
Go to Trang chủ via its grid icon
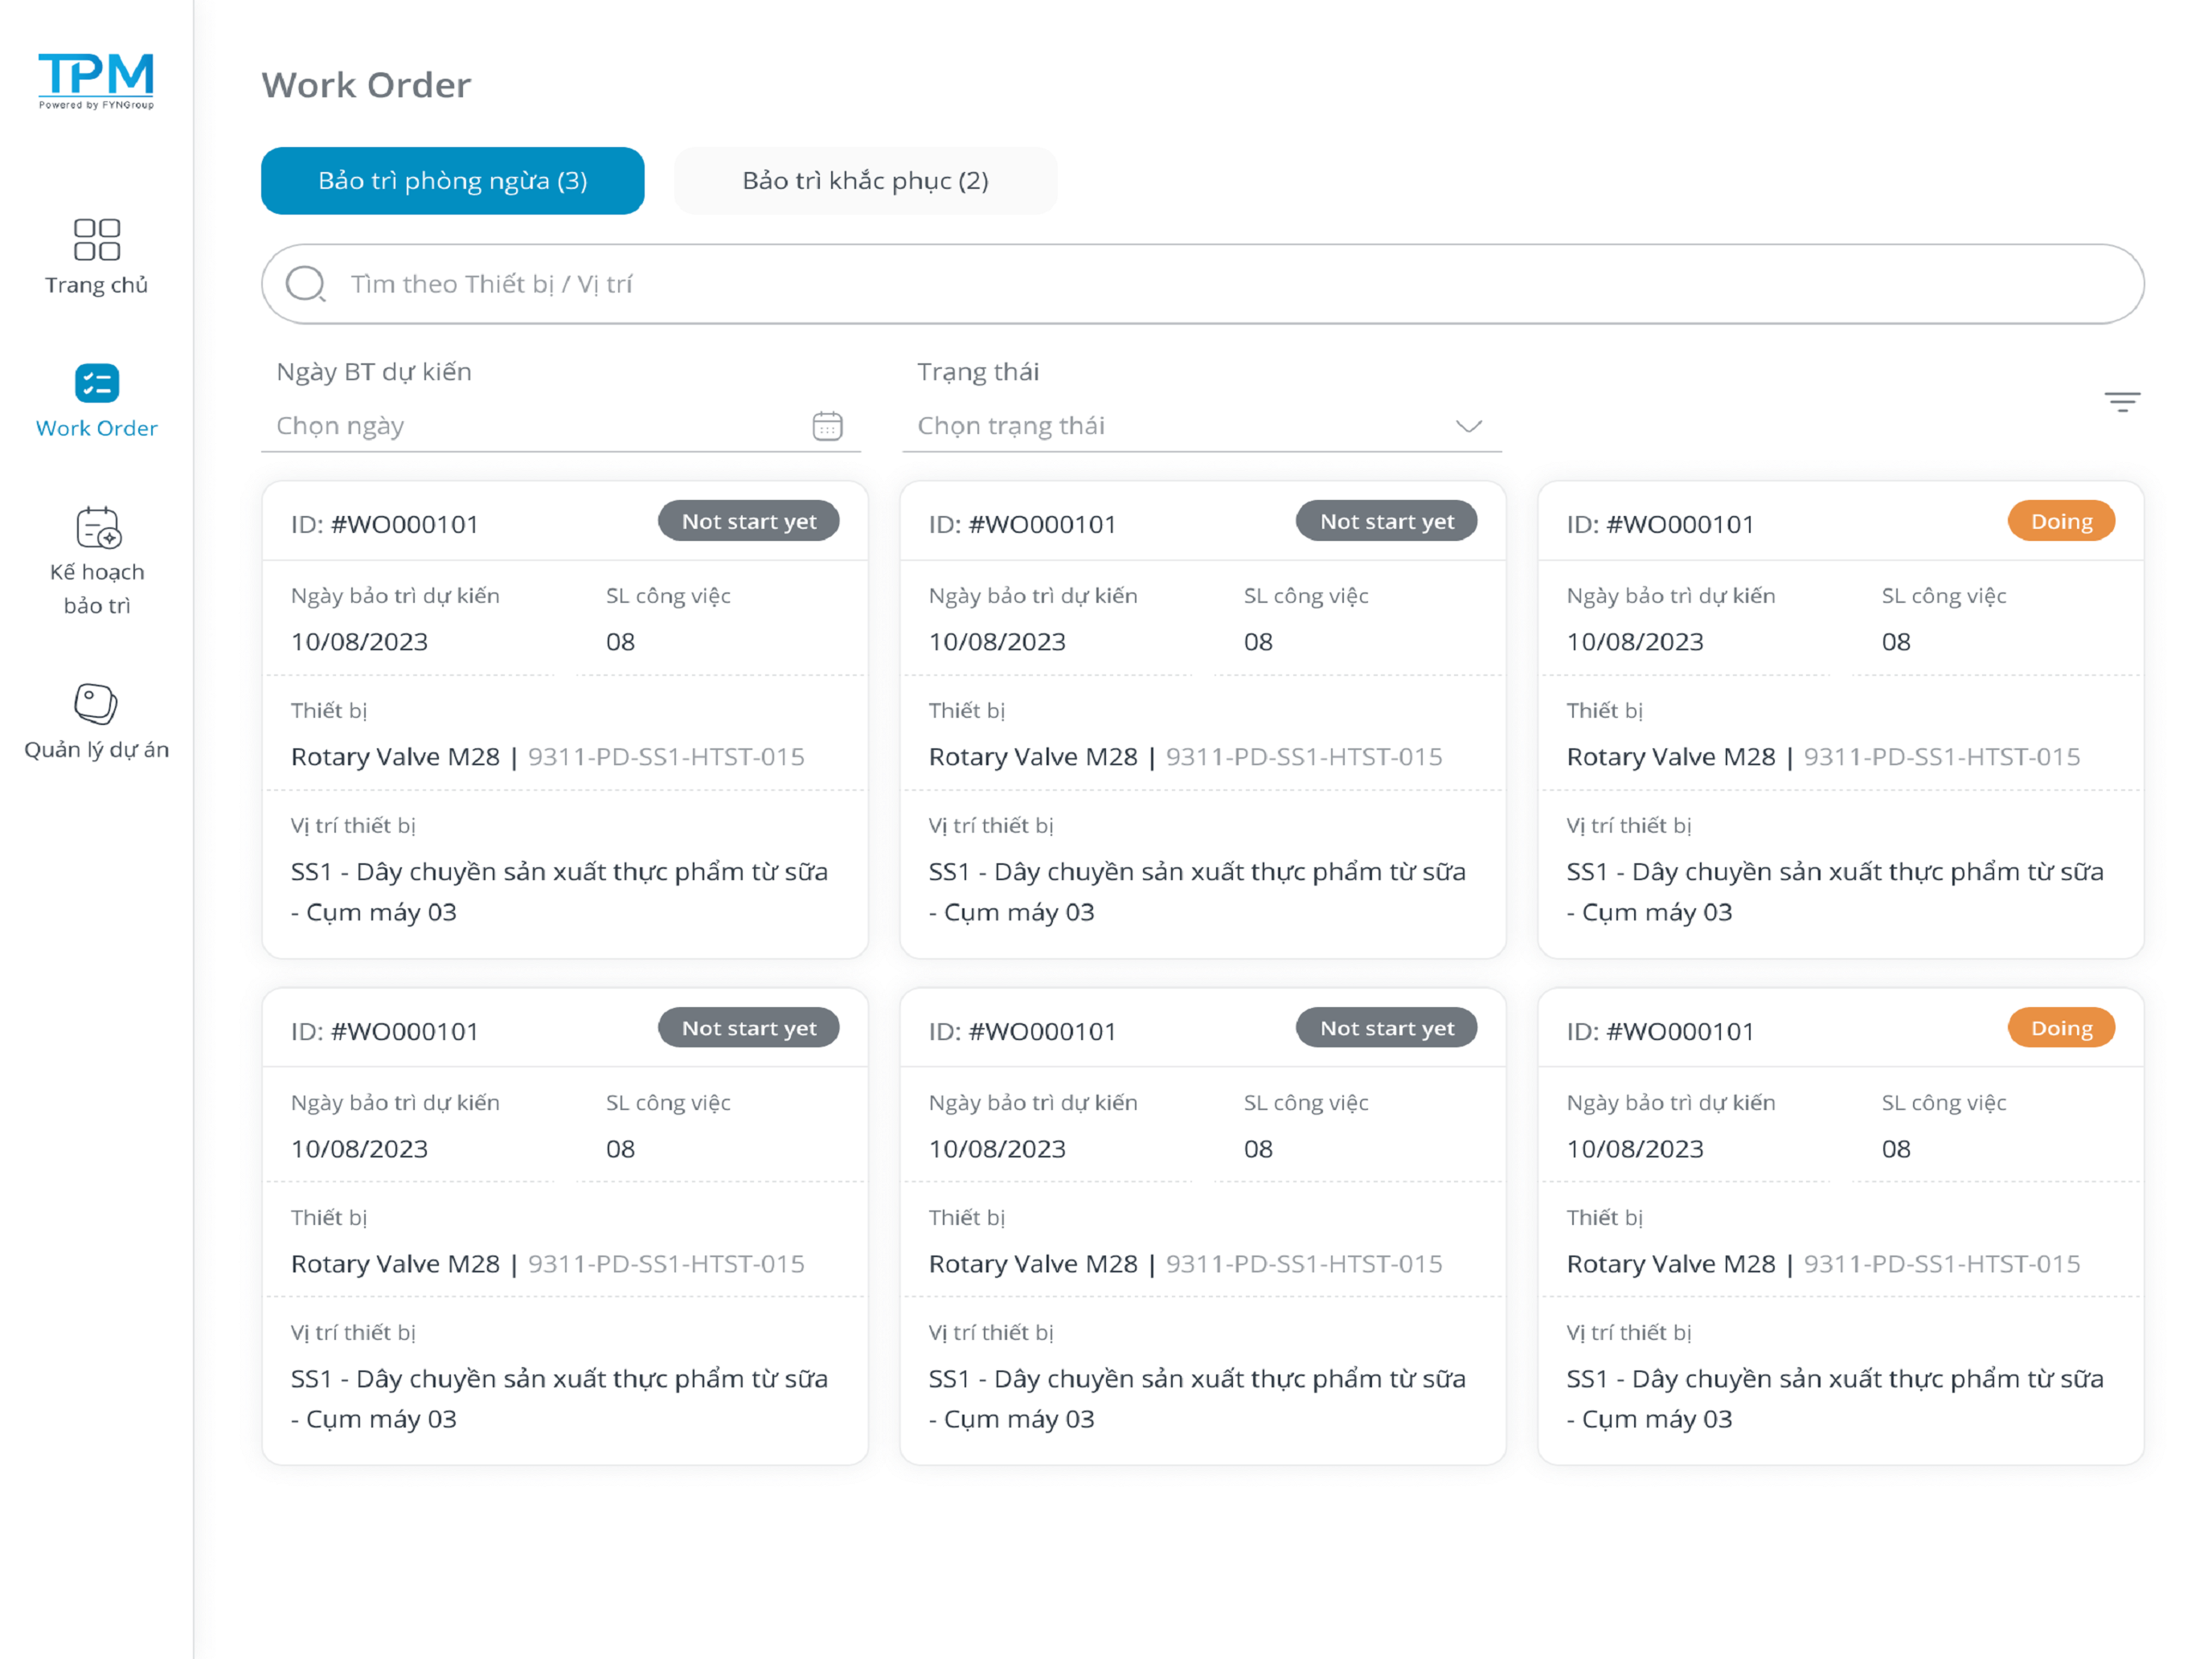(97, 240)
